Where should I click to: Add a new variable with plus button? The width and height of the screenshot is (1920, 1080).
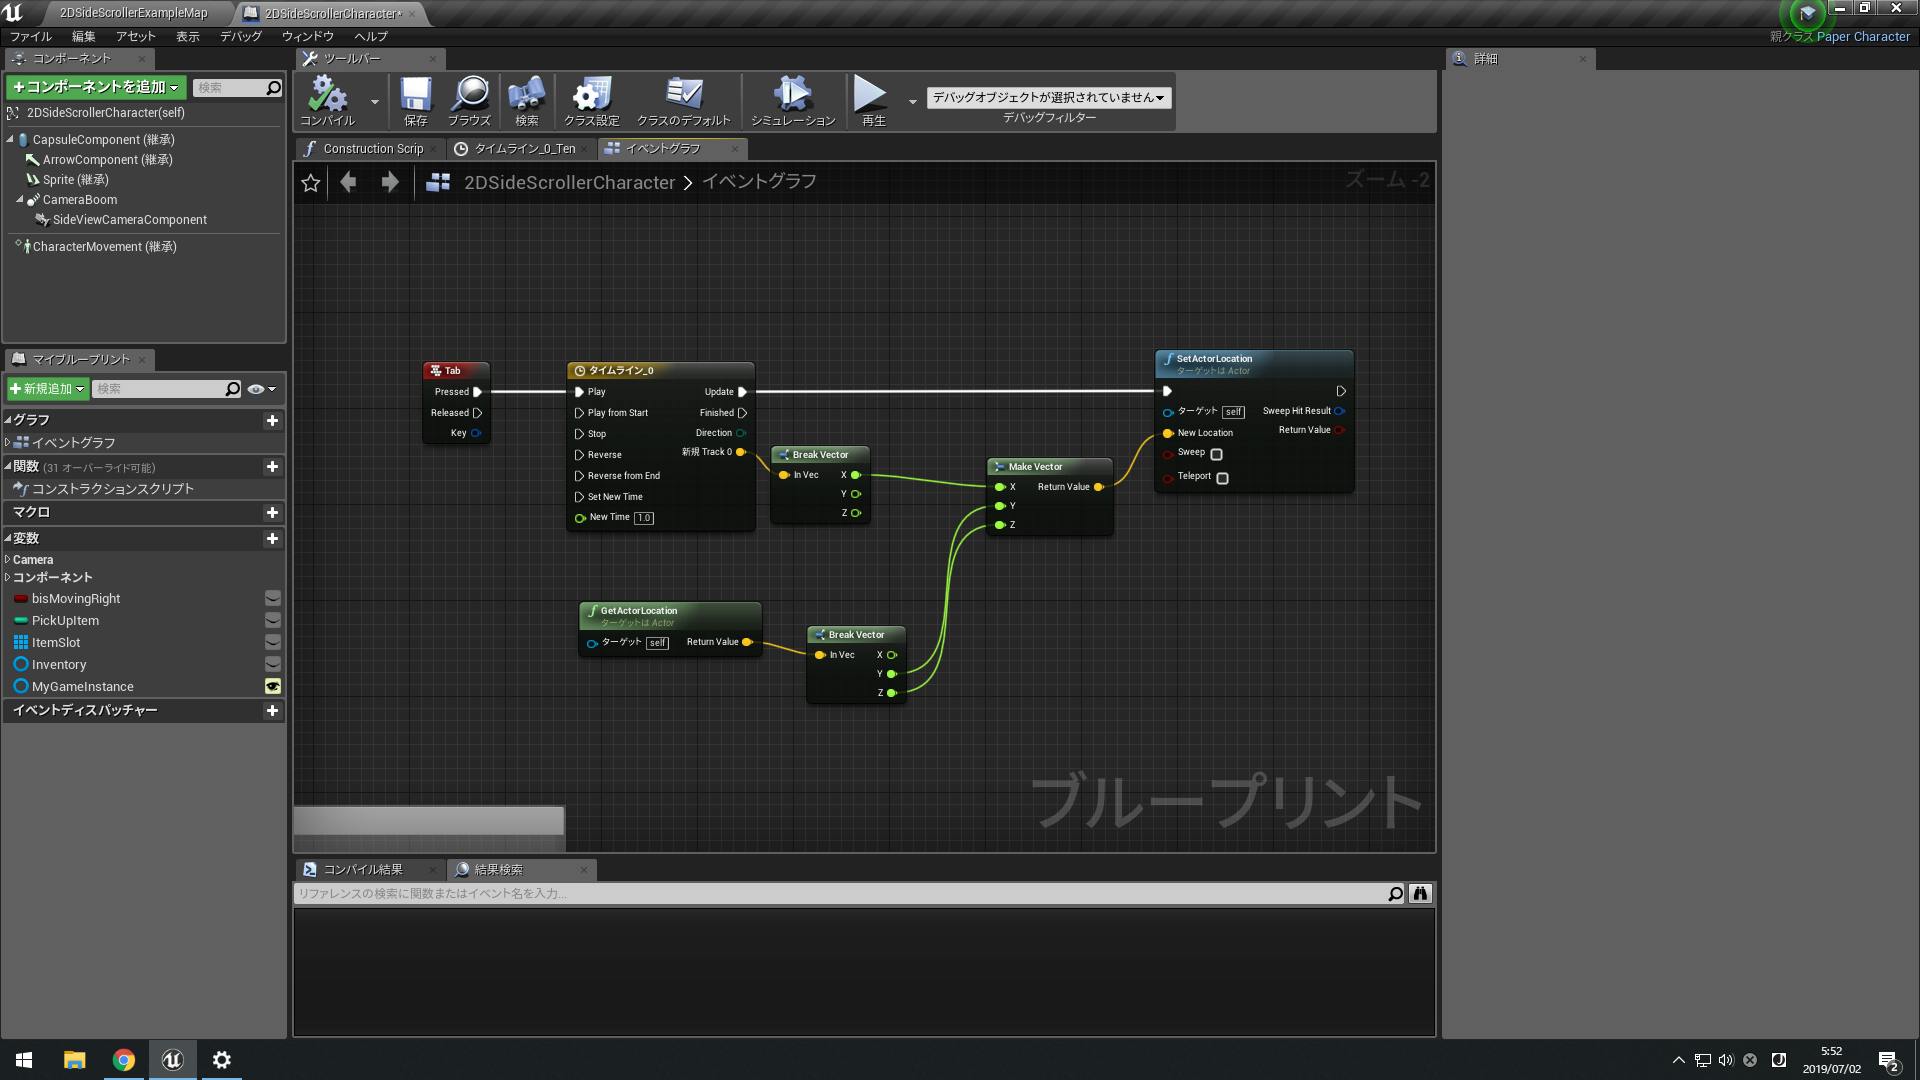[x=272, y=539]
